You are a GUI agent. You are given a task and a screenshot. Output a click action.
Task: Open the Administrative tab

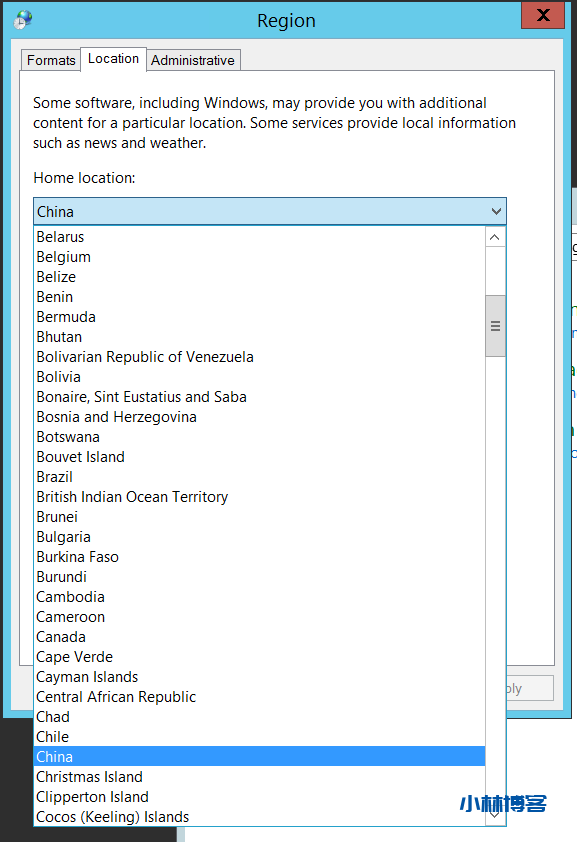point(193,60)
